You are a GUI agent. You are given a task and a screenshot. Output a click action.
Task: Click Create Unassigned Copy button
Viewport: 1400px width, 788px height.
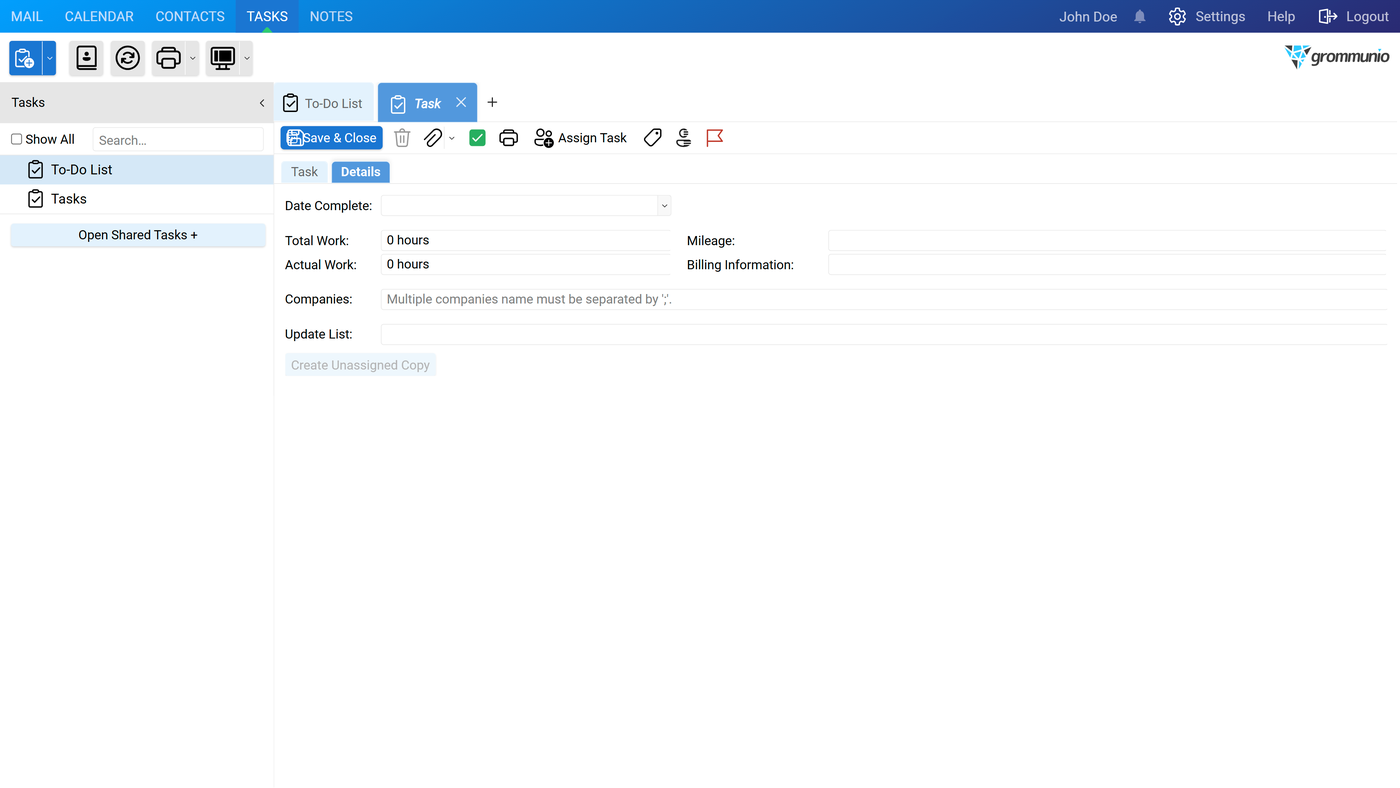pos(361,365)
